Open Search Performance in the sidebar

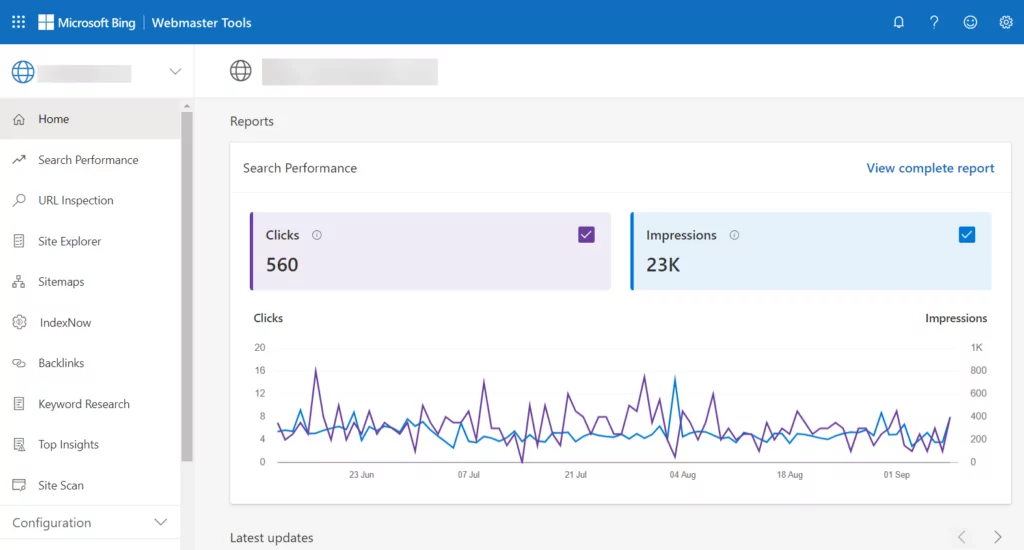point(90,159)
